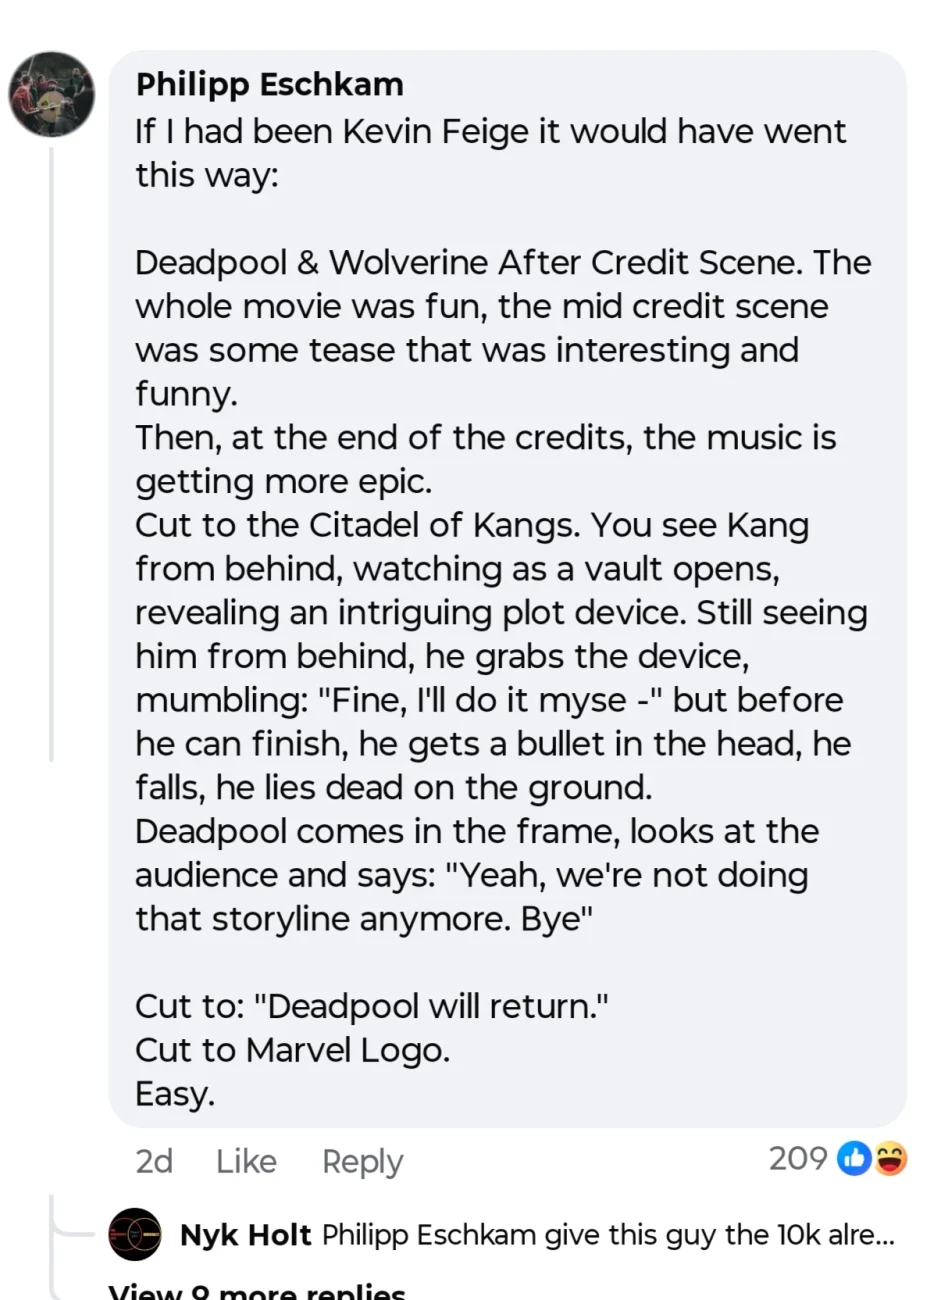
Task: Click the "Easy." line in the comment
Action: pos(175,1094)
